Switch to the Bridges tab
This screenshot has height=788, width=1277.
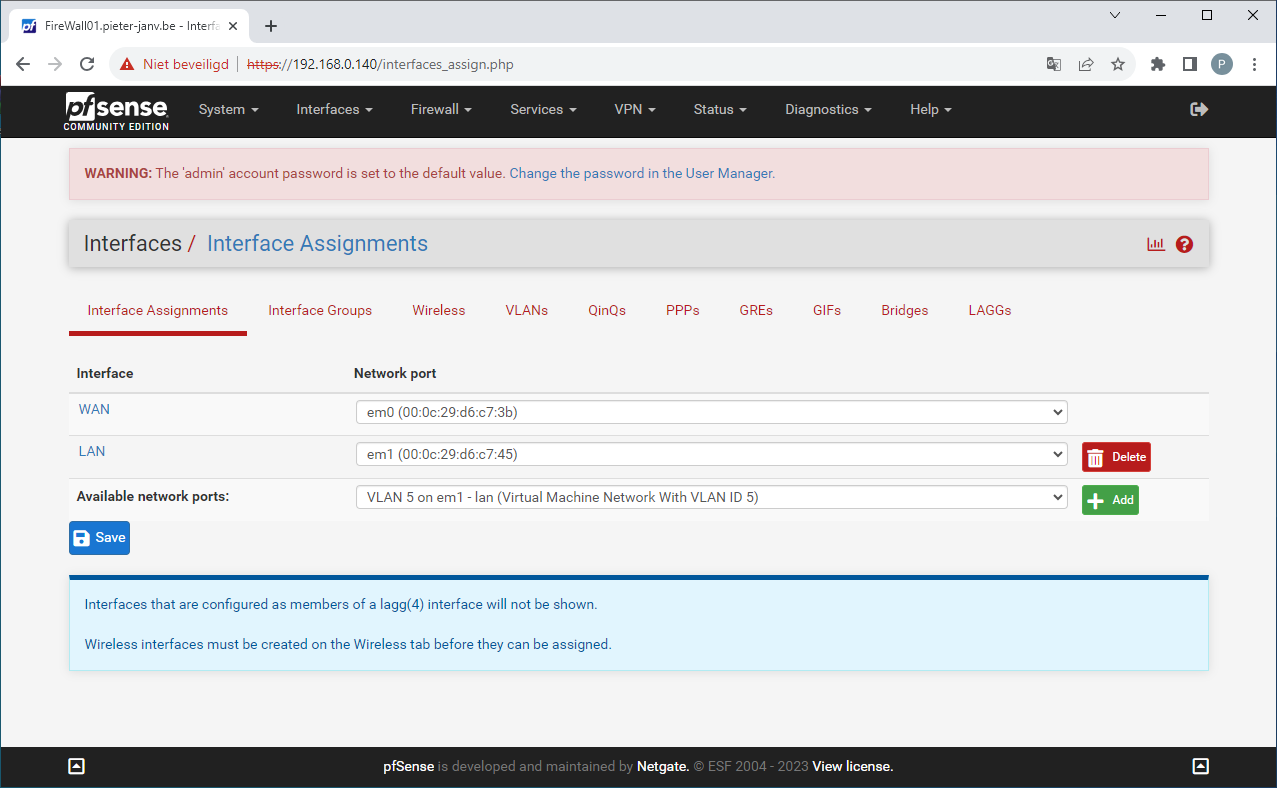point(904,310)
